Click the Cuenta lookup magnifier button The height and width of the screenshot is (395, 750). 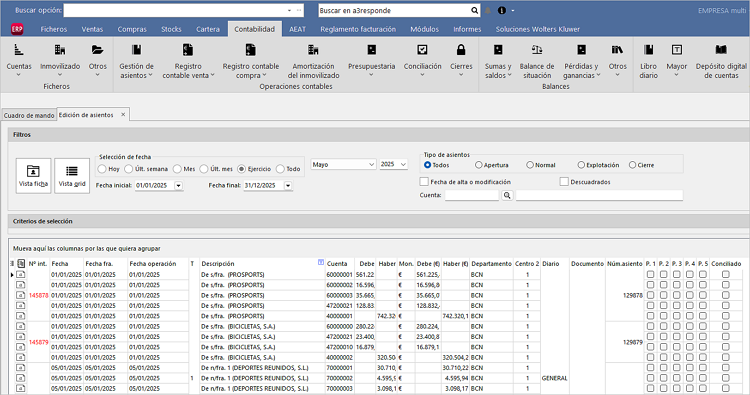[x=507, y=195]
